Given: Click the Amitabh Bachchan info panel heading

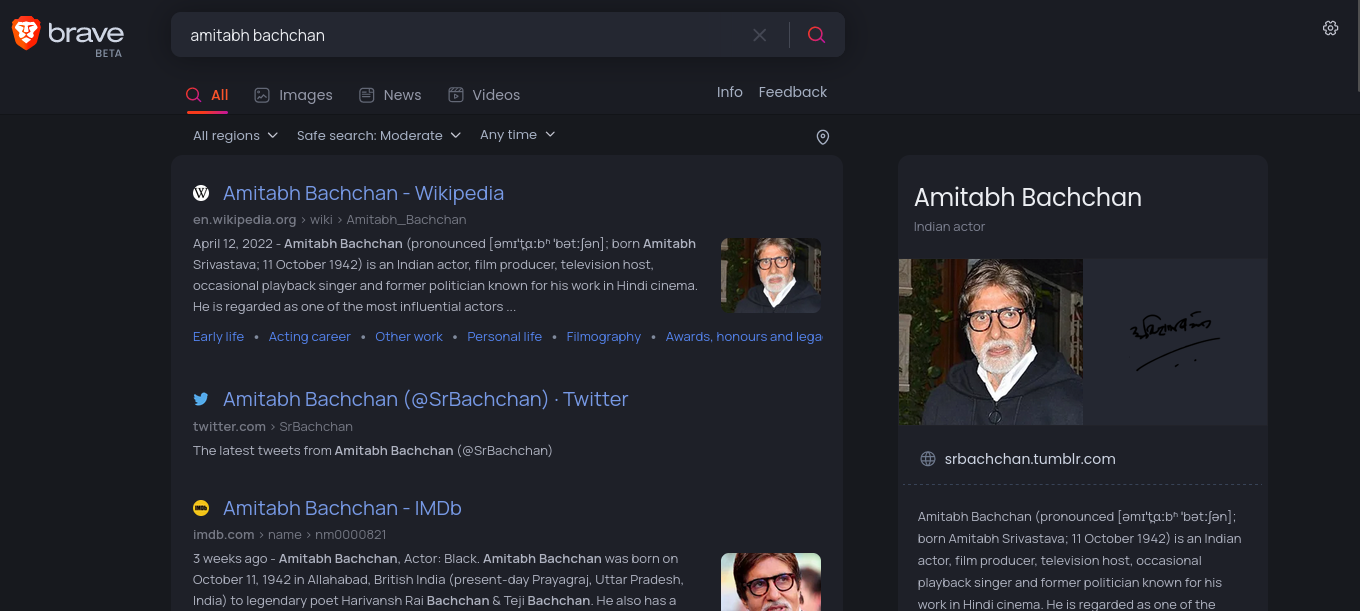Looking at the screenshot, I should pos(1028,197).
